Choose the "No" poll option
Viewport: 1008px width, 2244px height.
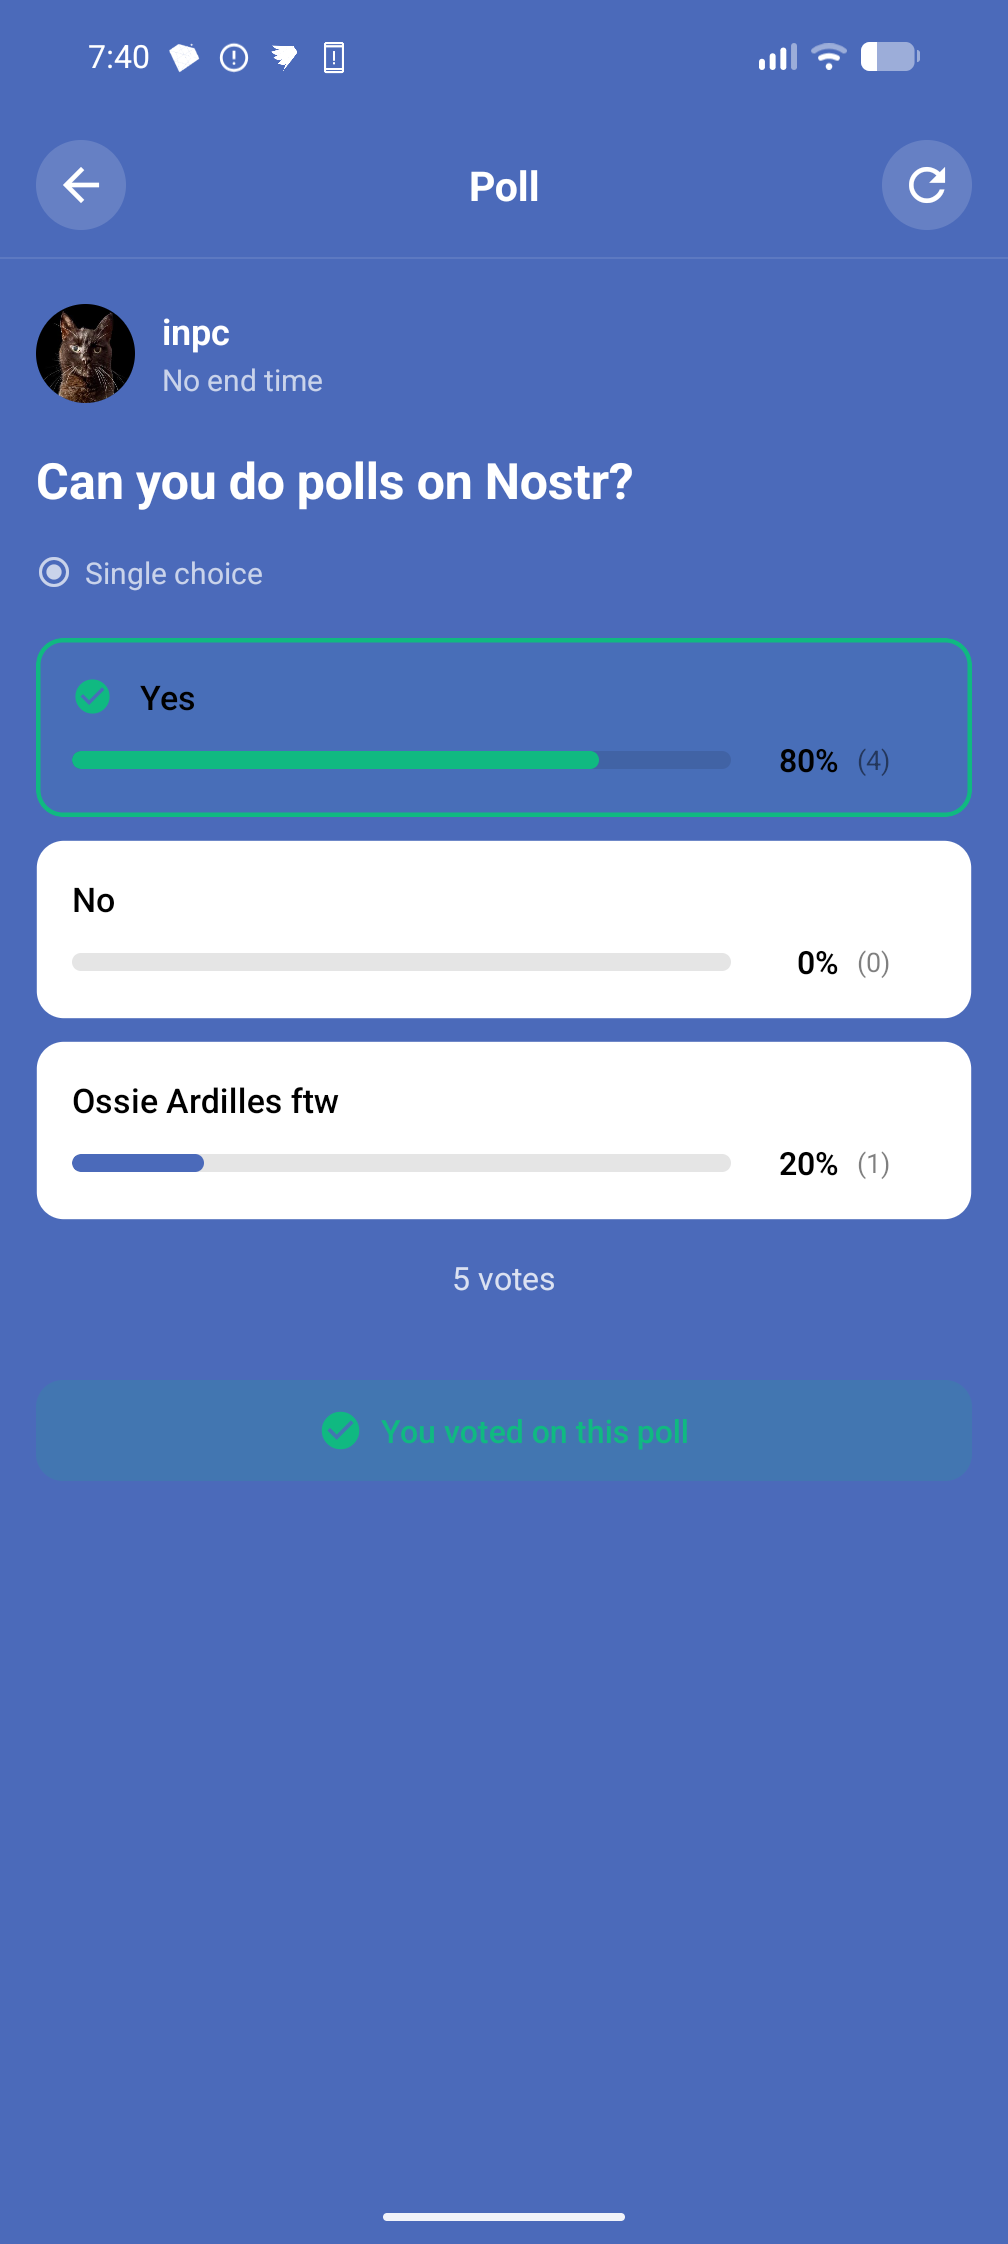[503, 929]
